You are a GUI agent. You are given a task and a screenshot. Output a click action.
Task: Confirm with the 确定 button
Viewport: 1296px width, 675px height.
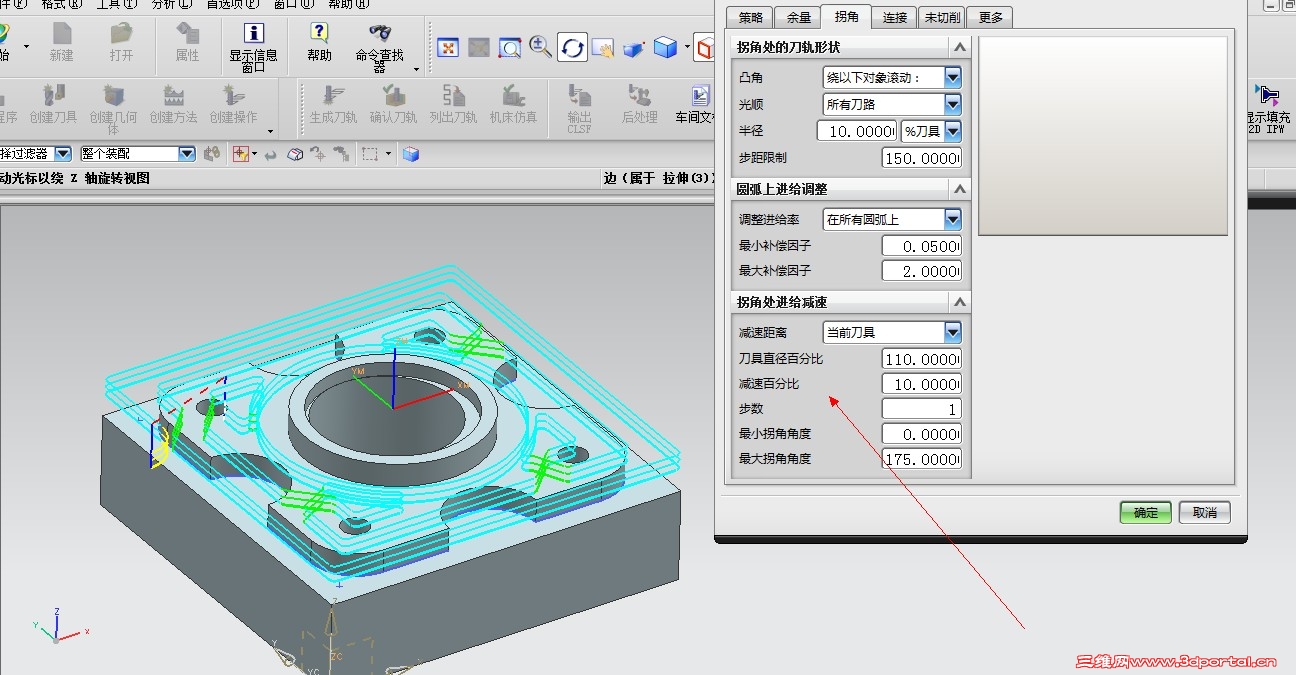pyautogui.click(x=1145, y=513)
